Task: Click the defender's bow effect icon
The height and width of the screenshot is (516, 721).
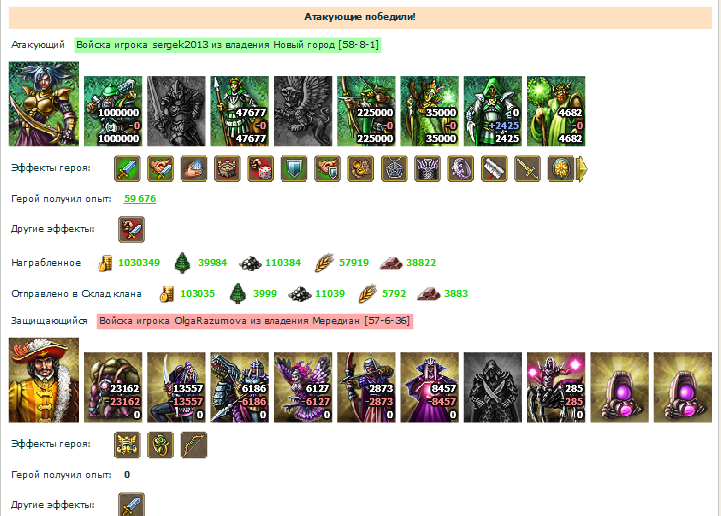Action: (194, 445)
